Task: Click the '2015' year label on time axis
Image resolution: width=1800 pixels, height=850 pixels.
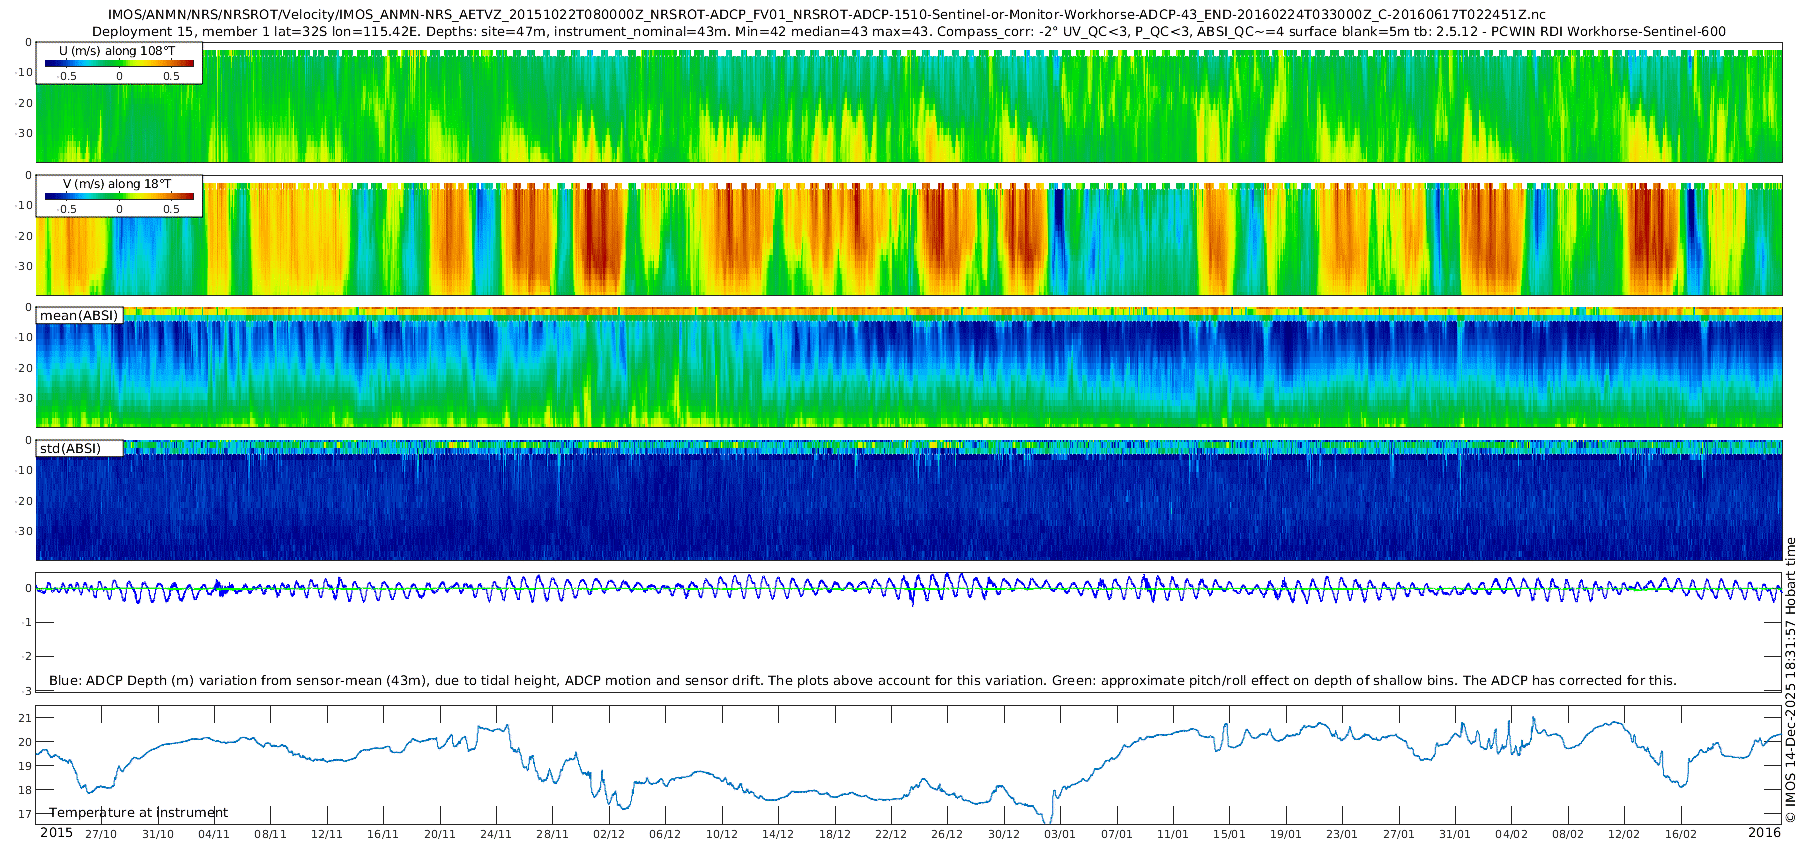Action: tap(56, 833)
